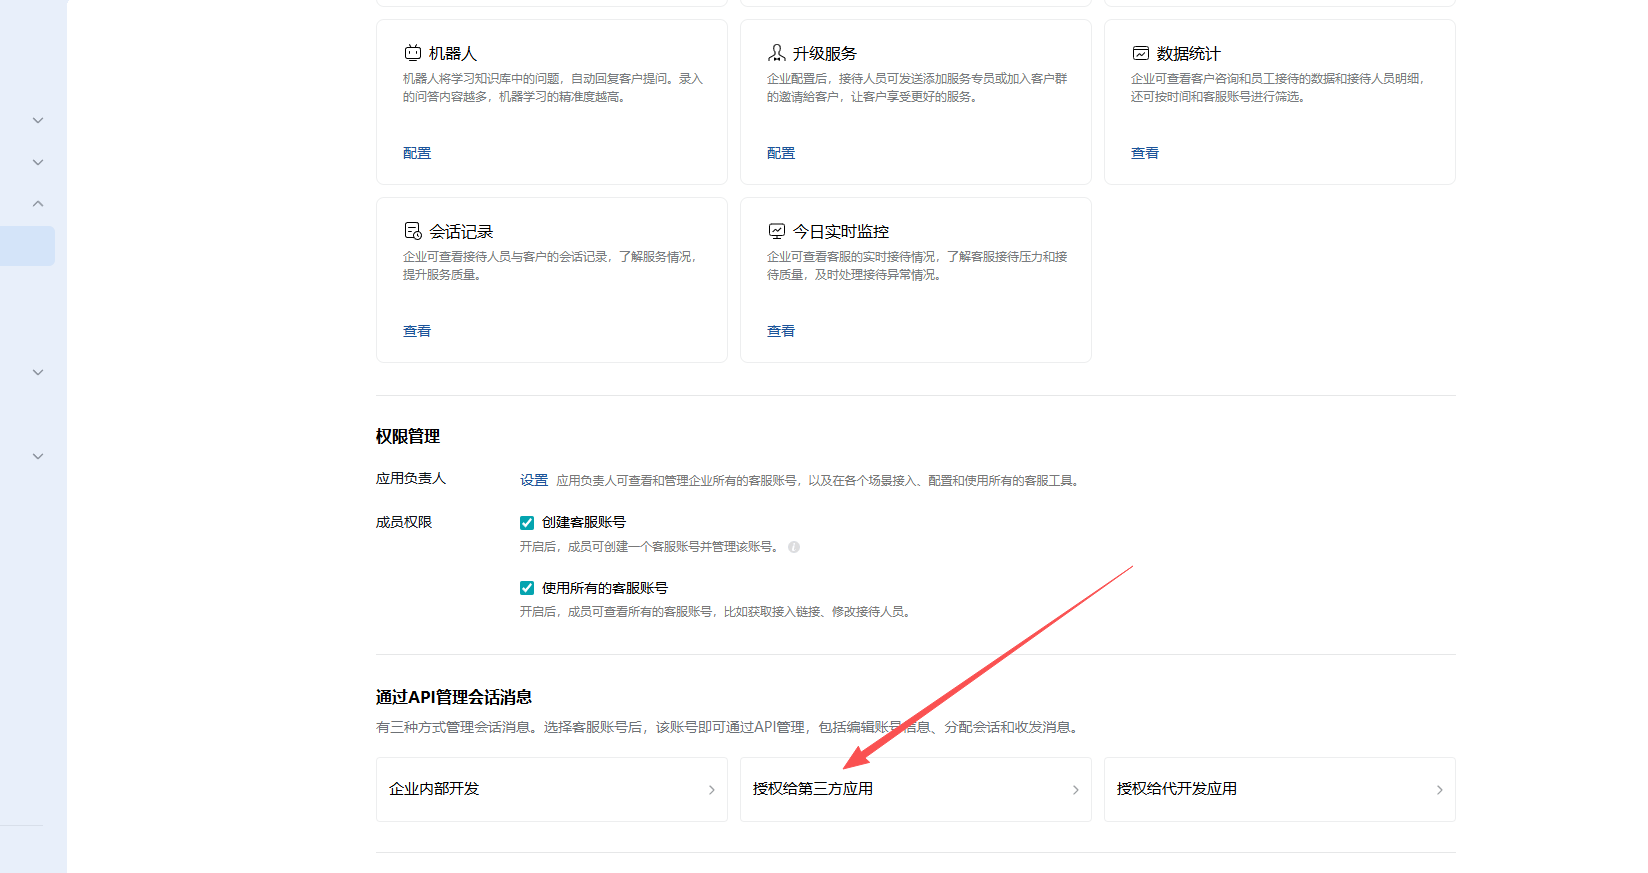Click the info icon after 创建客服账号 description
The height and width of the screenshot is (873, 1648).
[794, 547]
